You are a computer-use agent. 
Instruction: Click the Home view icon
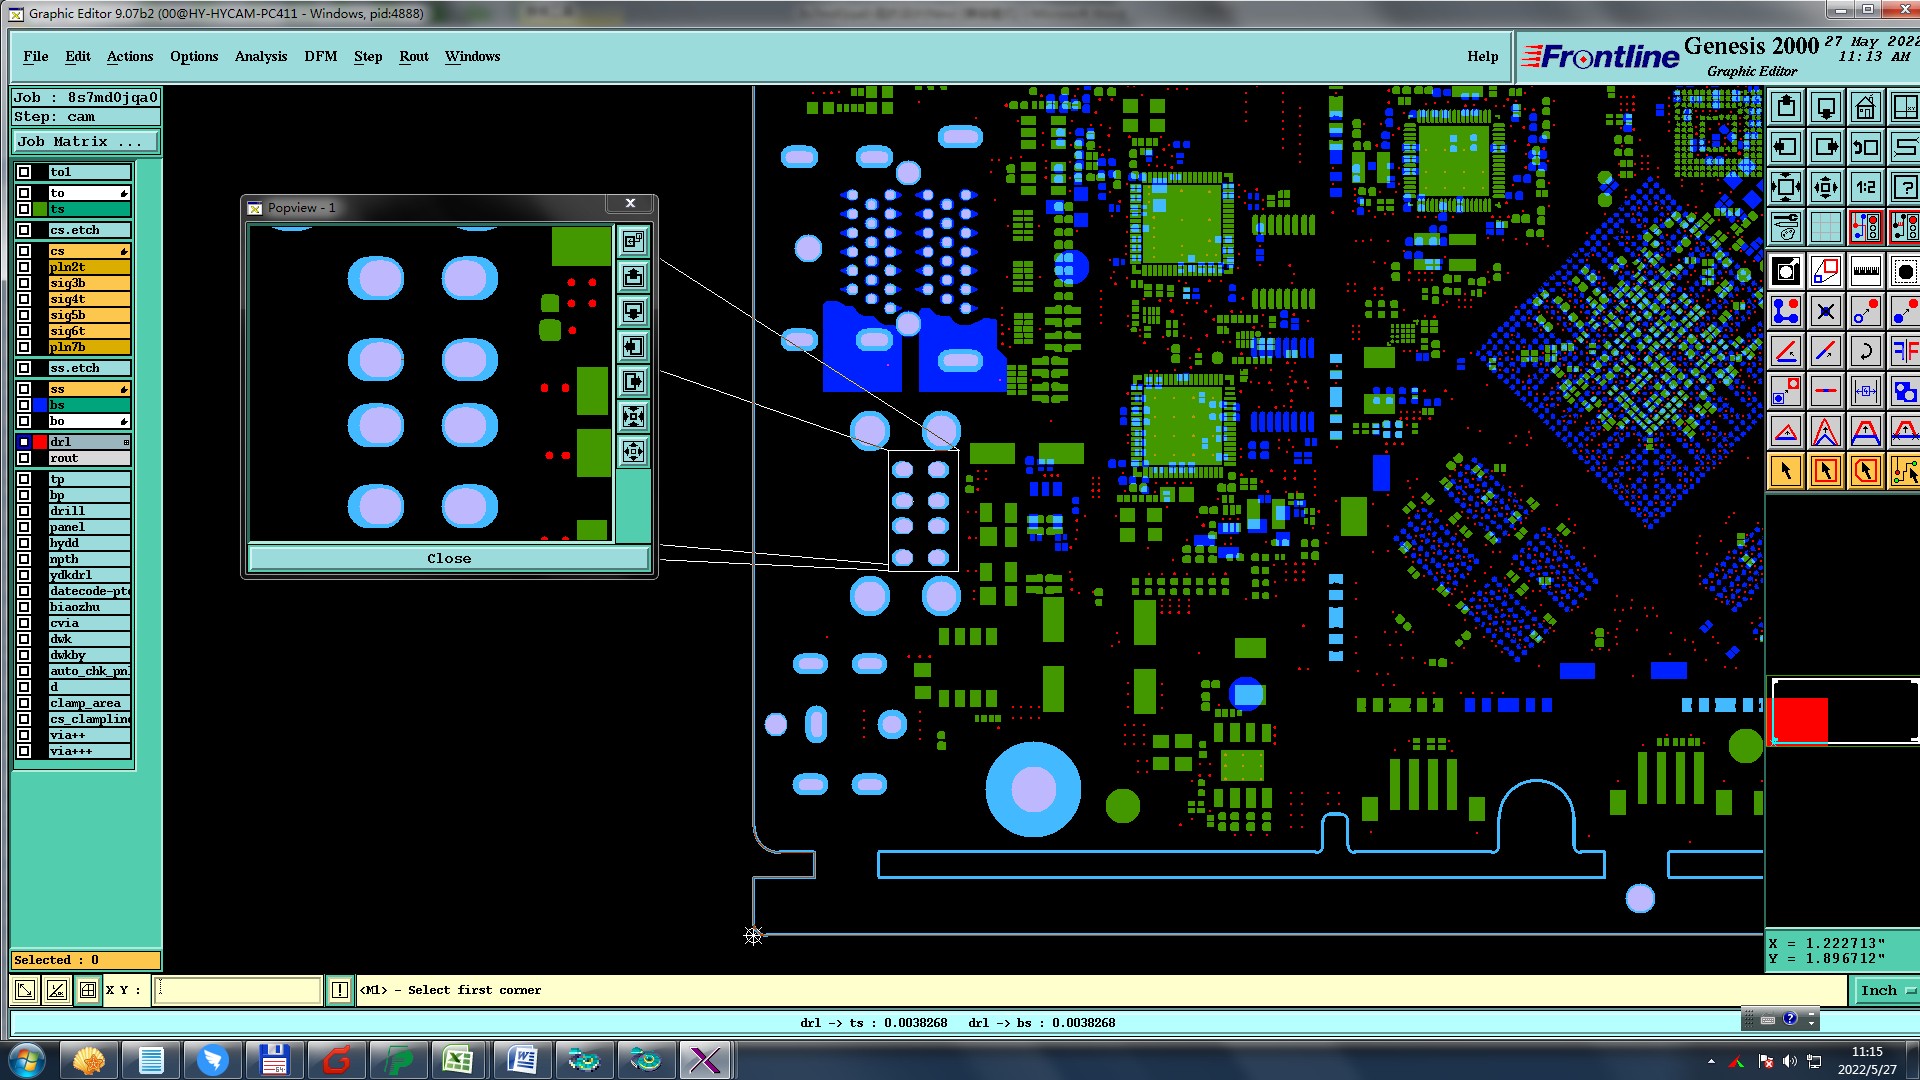click(x=1865, y=107)
